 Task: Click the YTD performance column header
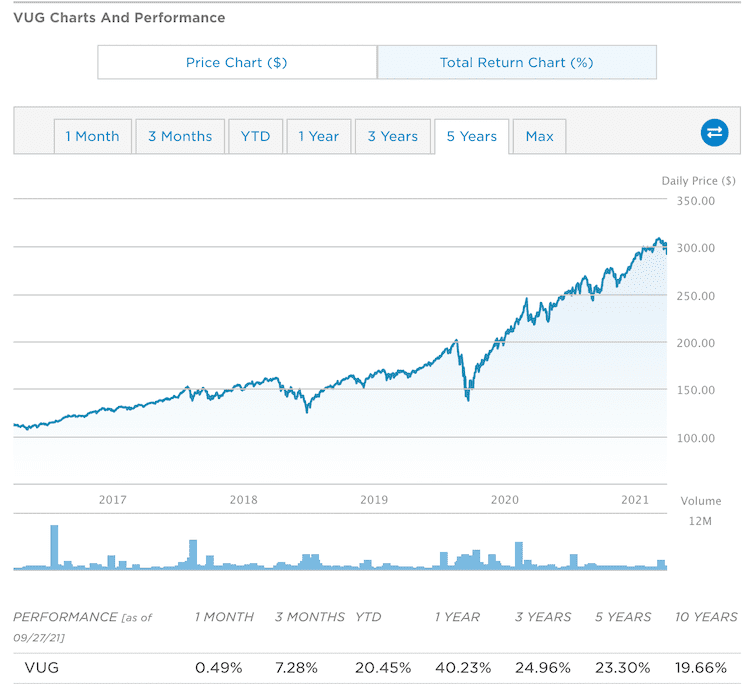(368, 617)
